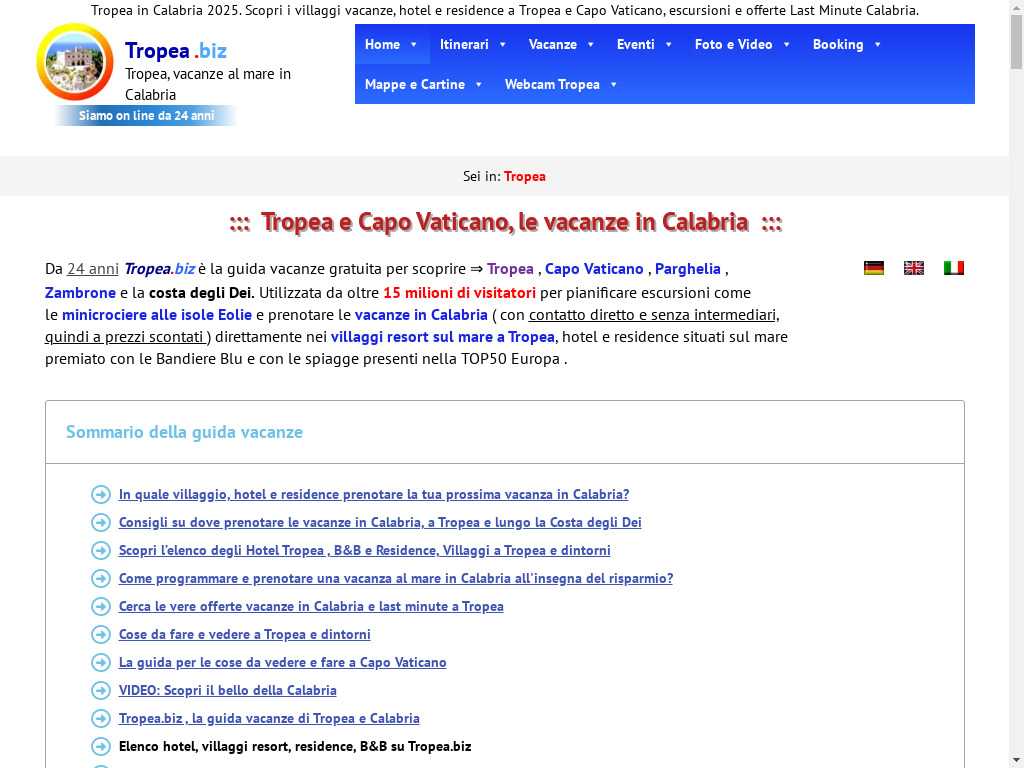The image size is (1024, 768).
Task: Follow the Parghelia link in intro
Action: [688, 269]
